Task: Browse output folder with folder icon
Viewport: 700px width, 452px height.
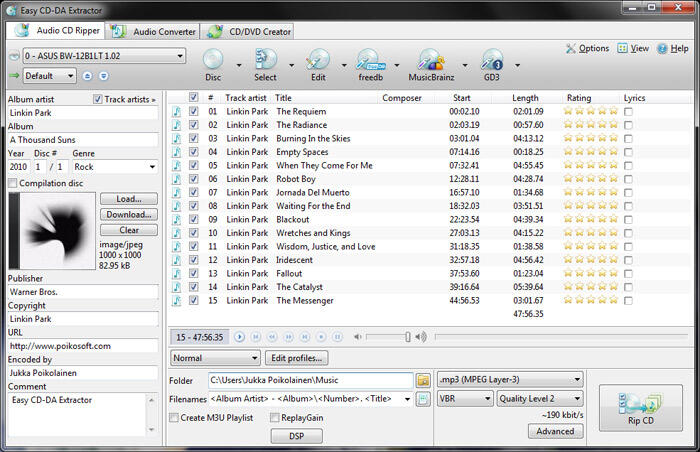Action: [x=423, y=380]
